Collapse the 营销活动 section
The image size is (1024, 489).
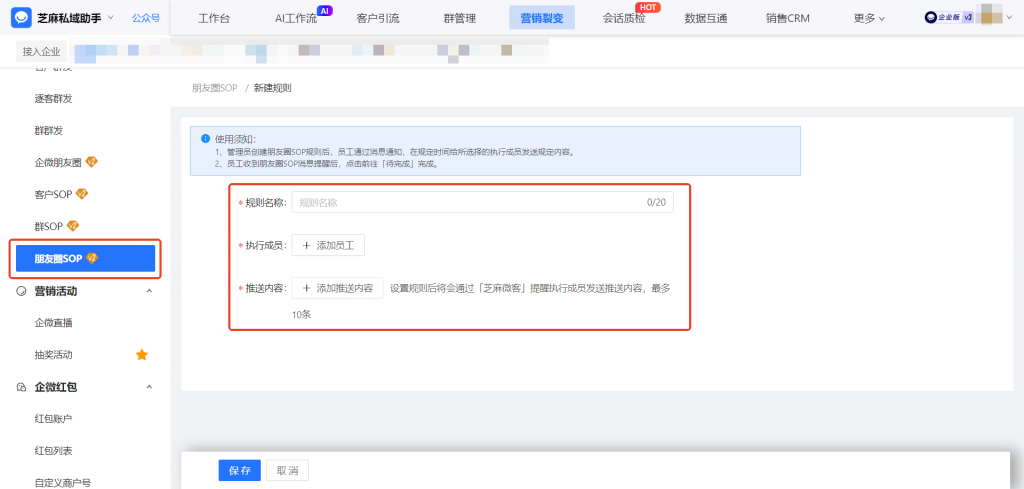tap(149, 291)
